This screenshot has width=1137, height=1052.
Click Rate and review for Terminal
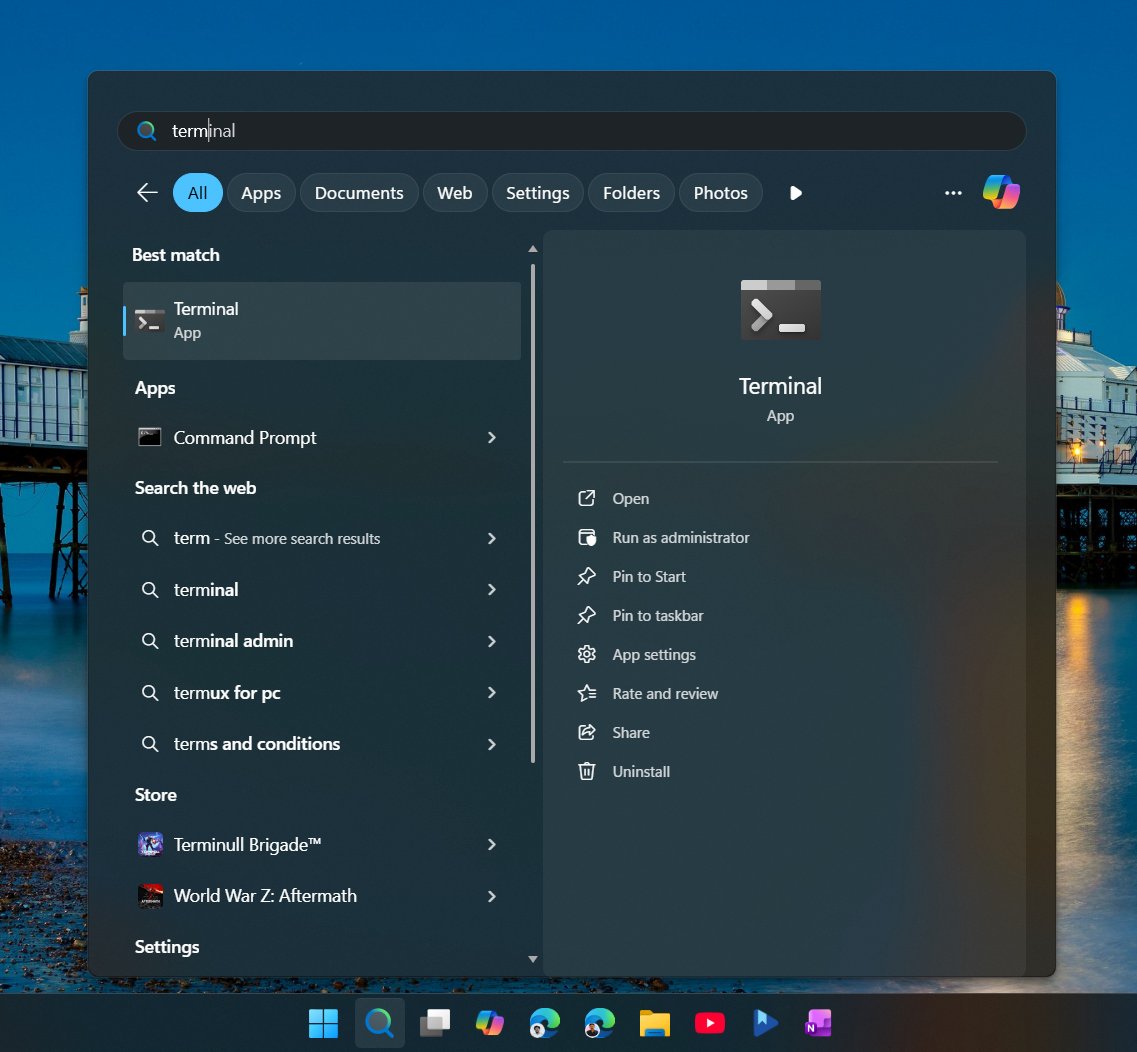[664, 693]
